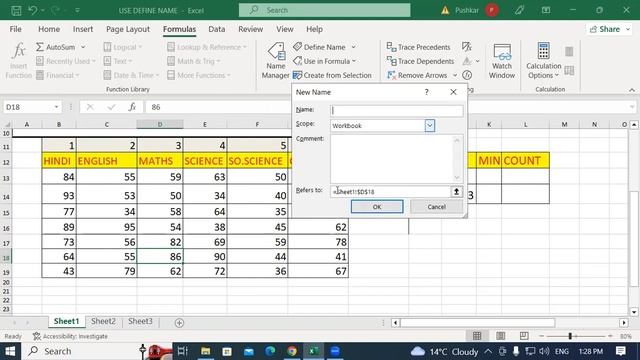
Task: Click the Save icon in title bar
Action: click(16, 10)
